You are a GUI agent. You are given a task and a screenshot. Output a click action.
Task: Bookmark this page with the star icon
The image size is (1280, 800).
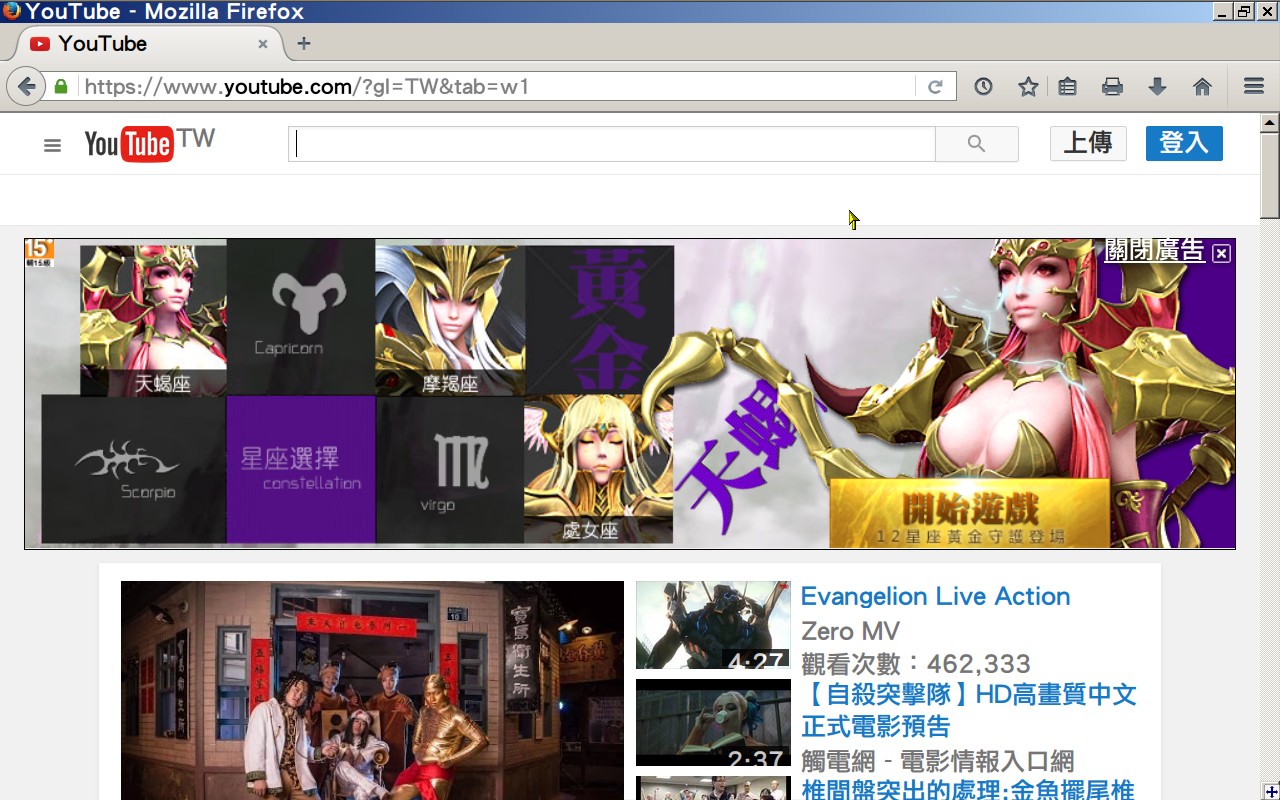click(1027, 87)
